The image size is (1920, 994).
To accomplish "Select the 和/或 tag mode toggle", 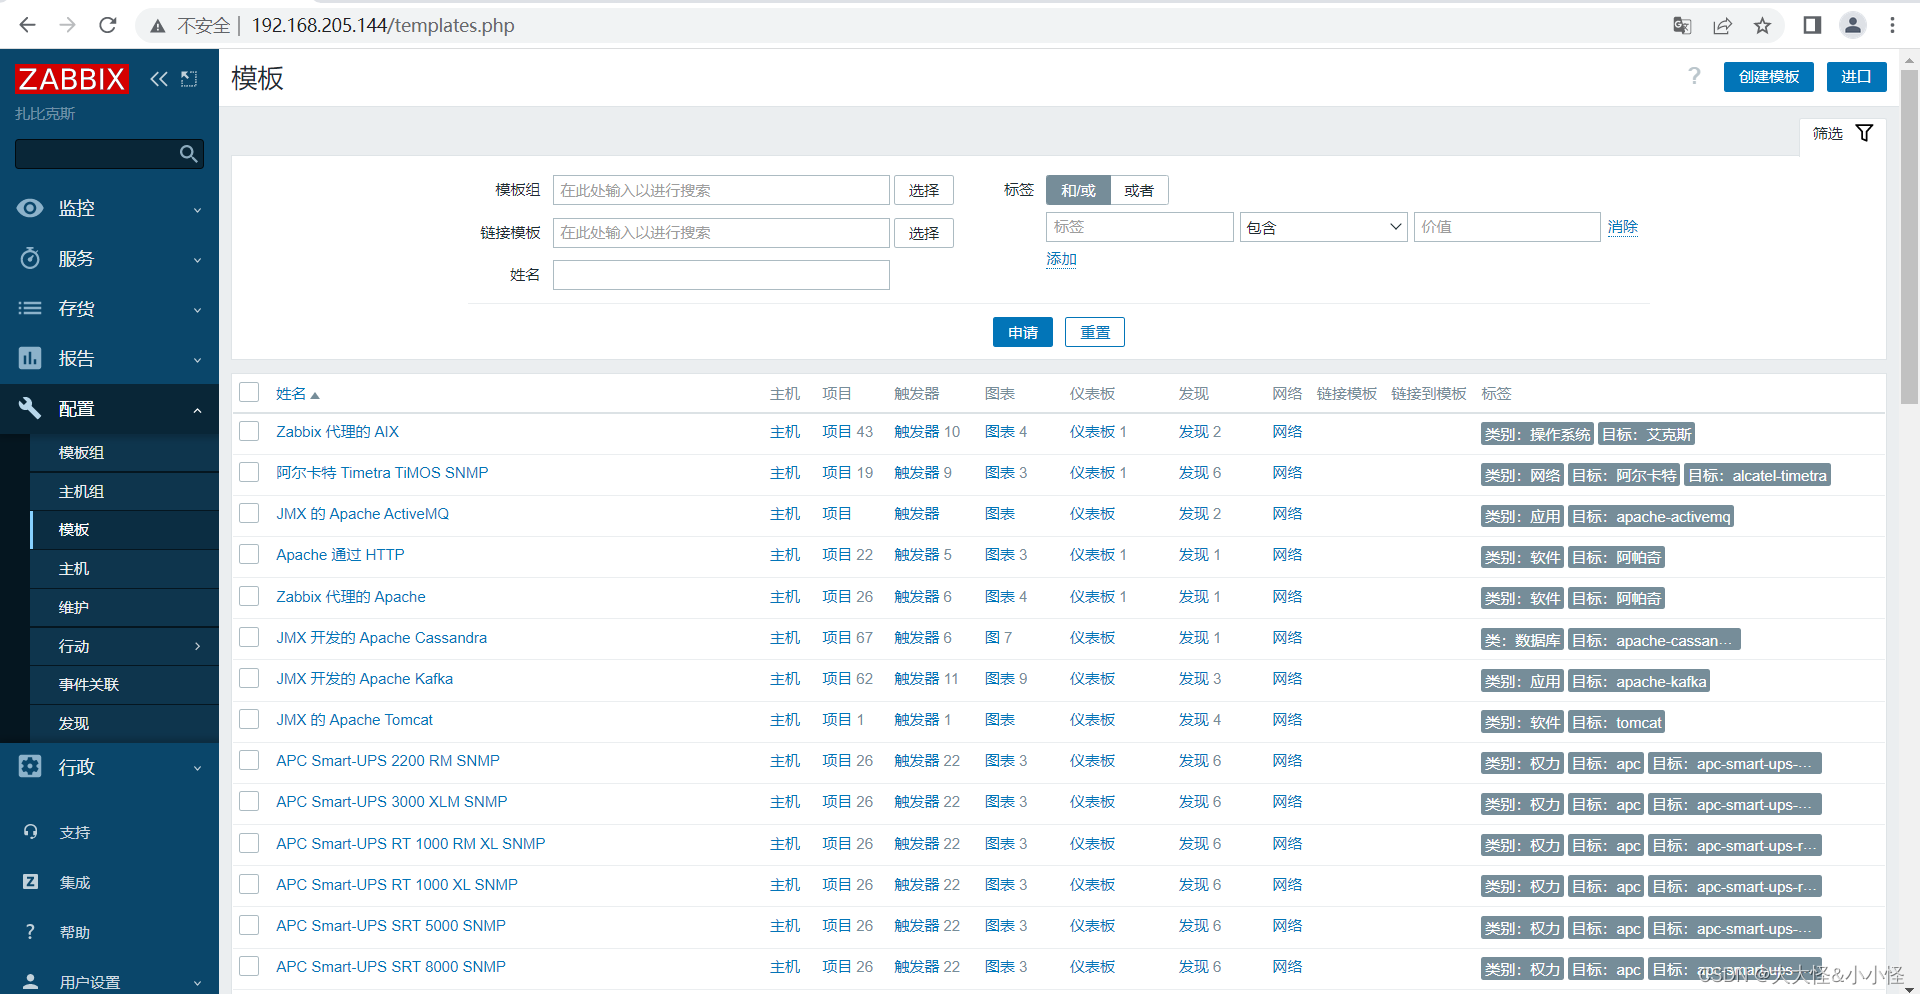I will click(1078, 190).
